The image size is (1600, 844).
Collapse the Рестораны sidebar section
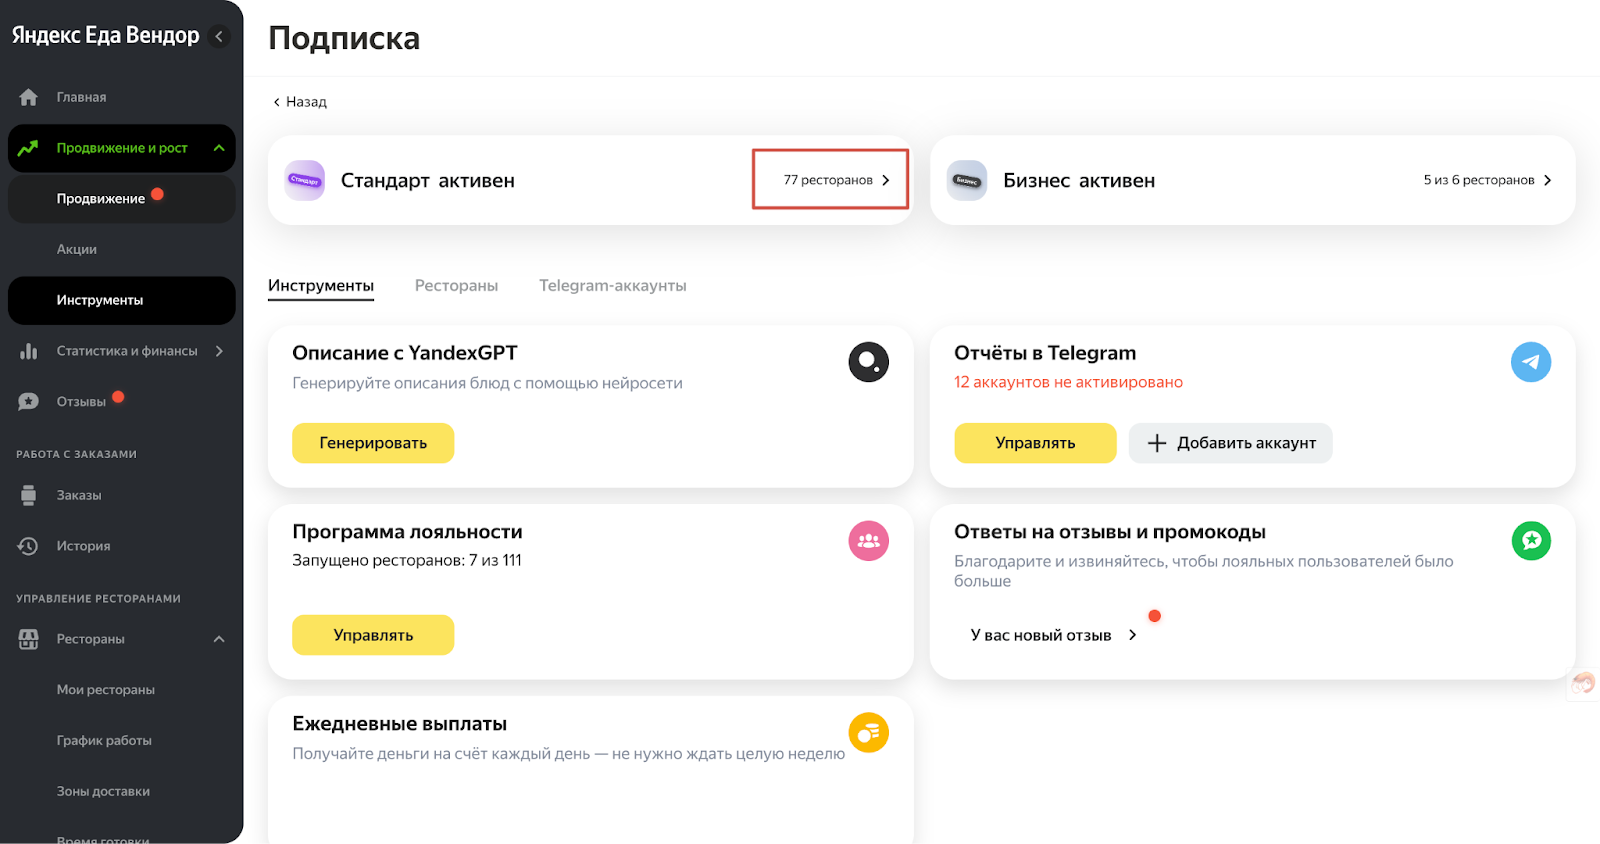[x=219, y=639]
